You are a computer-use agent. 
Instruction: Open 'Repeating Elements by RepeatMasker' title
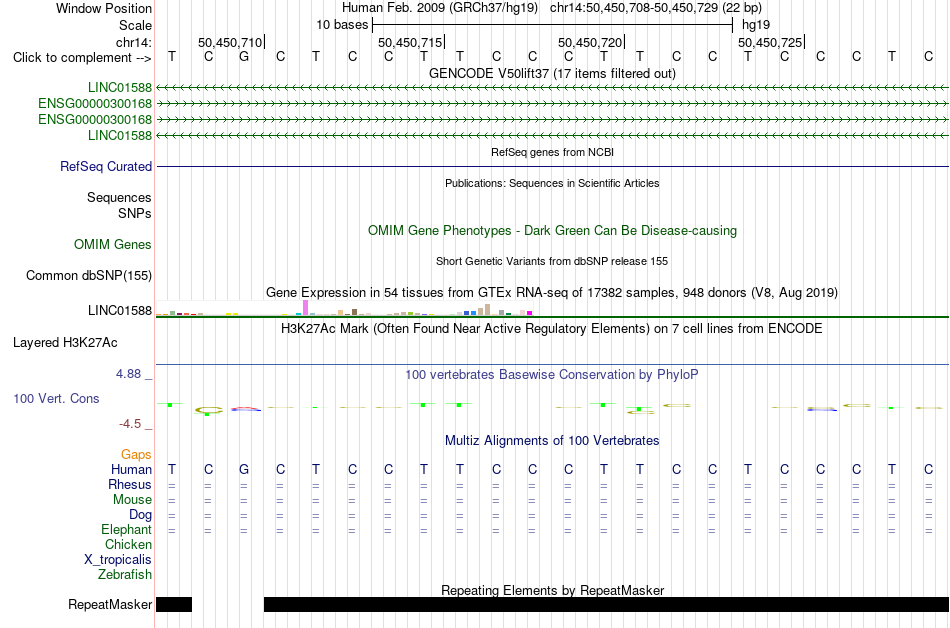[x=552, y=590]
